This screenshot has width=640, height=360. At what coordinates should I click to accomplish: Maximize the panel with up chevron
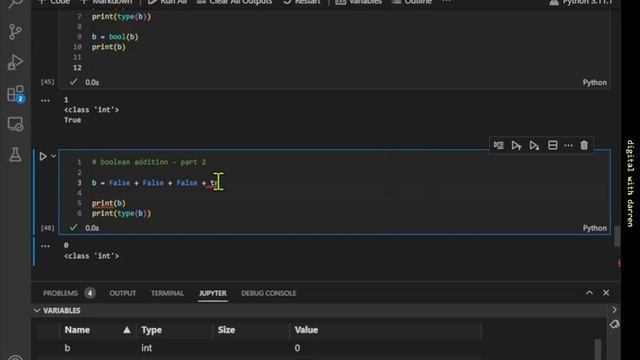[589, 293]
